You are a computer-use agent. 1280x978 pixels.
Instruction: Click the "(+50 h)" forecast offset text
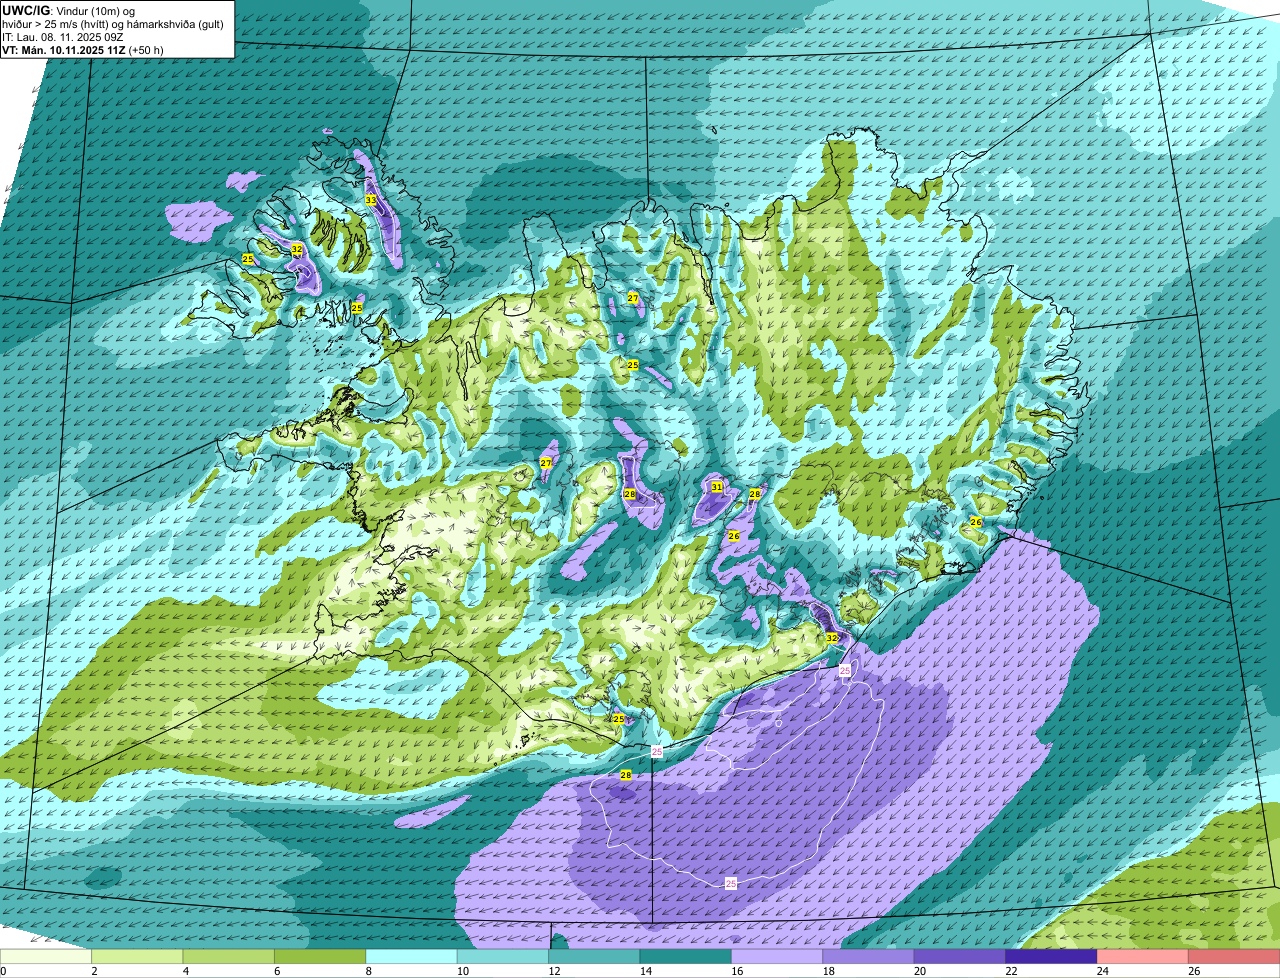146,50
